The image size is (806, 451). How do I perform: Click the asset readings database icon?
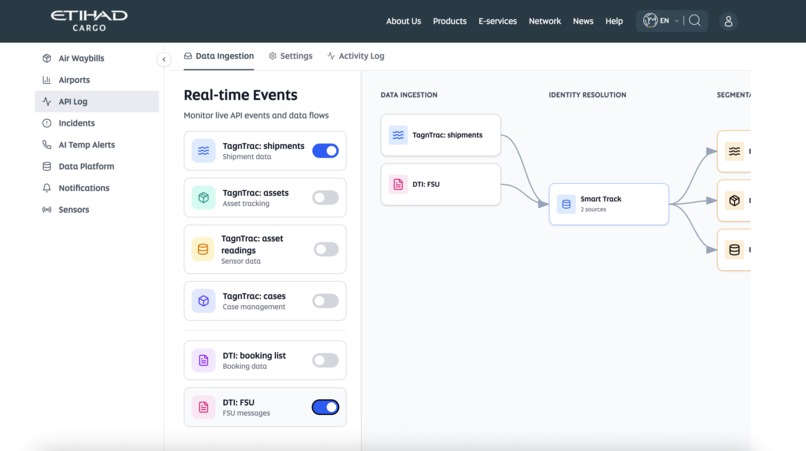click(x=203, y=249)
